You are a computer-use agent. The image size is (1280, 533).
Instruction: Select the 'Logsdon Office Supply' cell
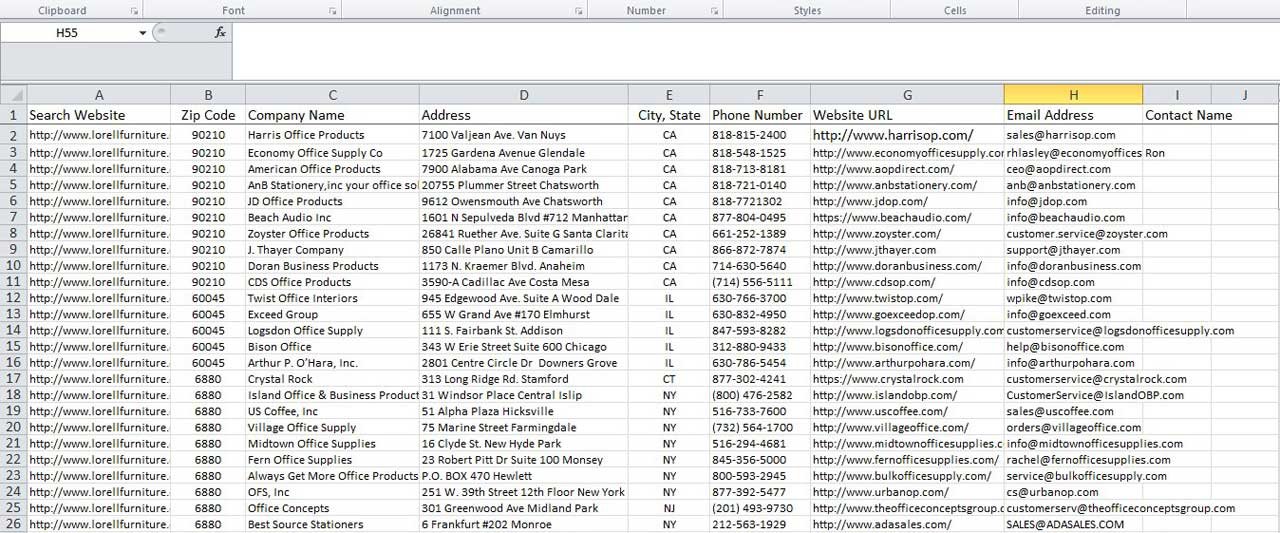(332, 330)
